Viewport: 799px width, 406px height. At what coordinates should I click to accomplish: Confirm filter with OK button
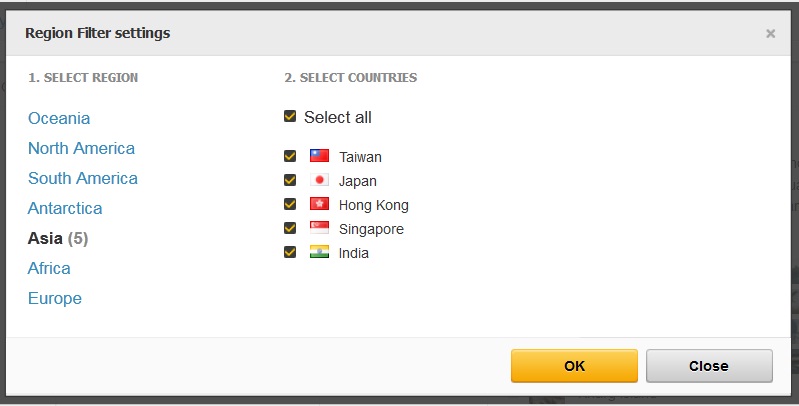coord(574,366)
